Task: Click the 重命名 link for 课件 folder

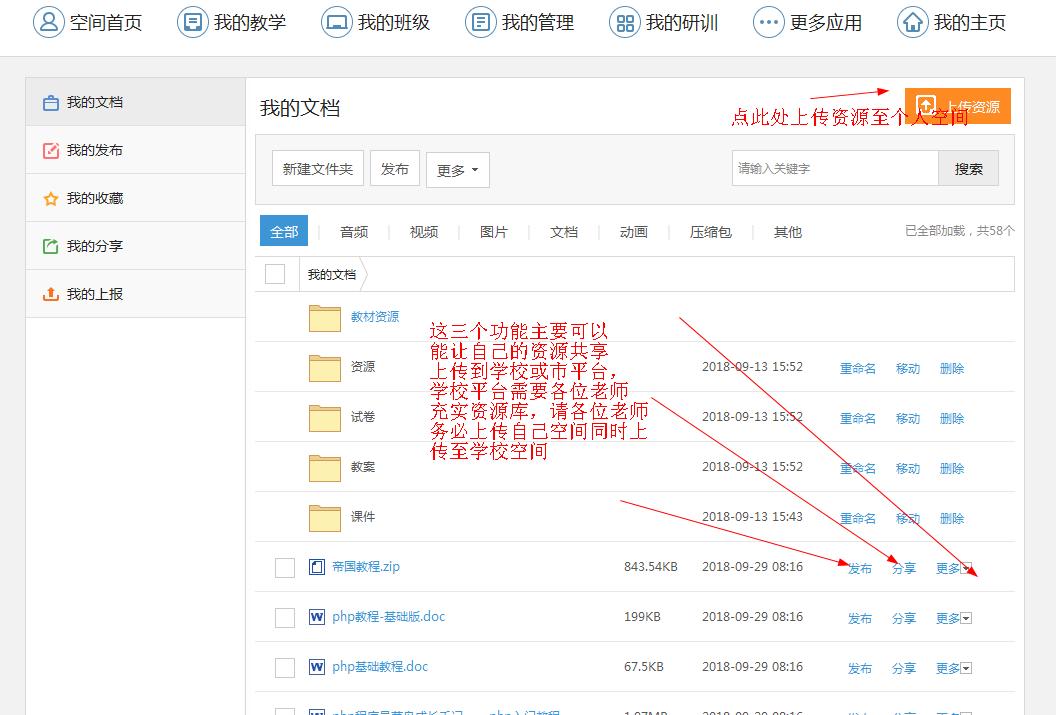Action: tap(858, 518)
